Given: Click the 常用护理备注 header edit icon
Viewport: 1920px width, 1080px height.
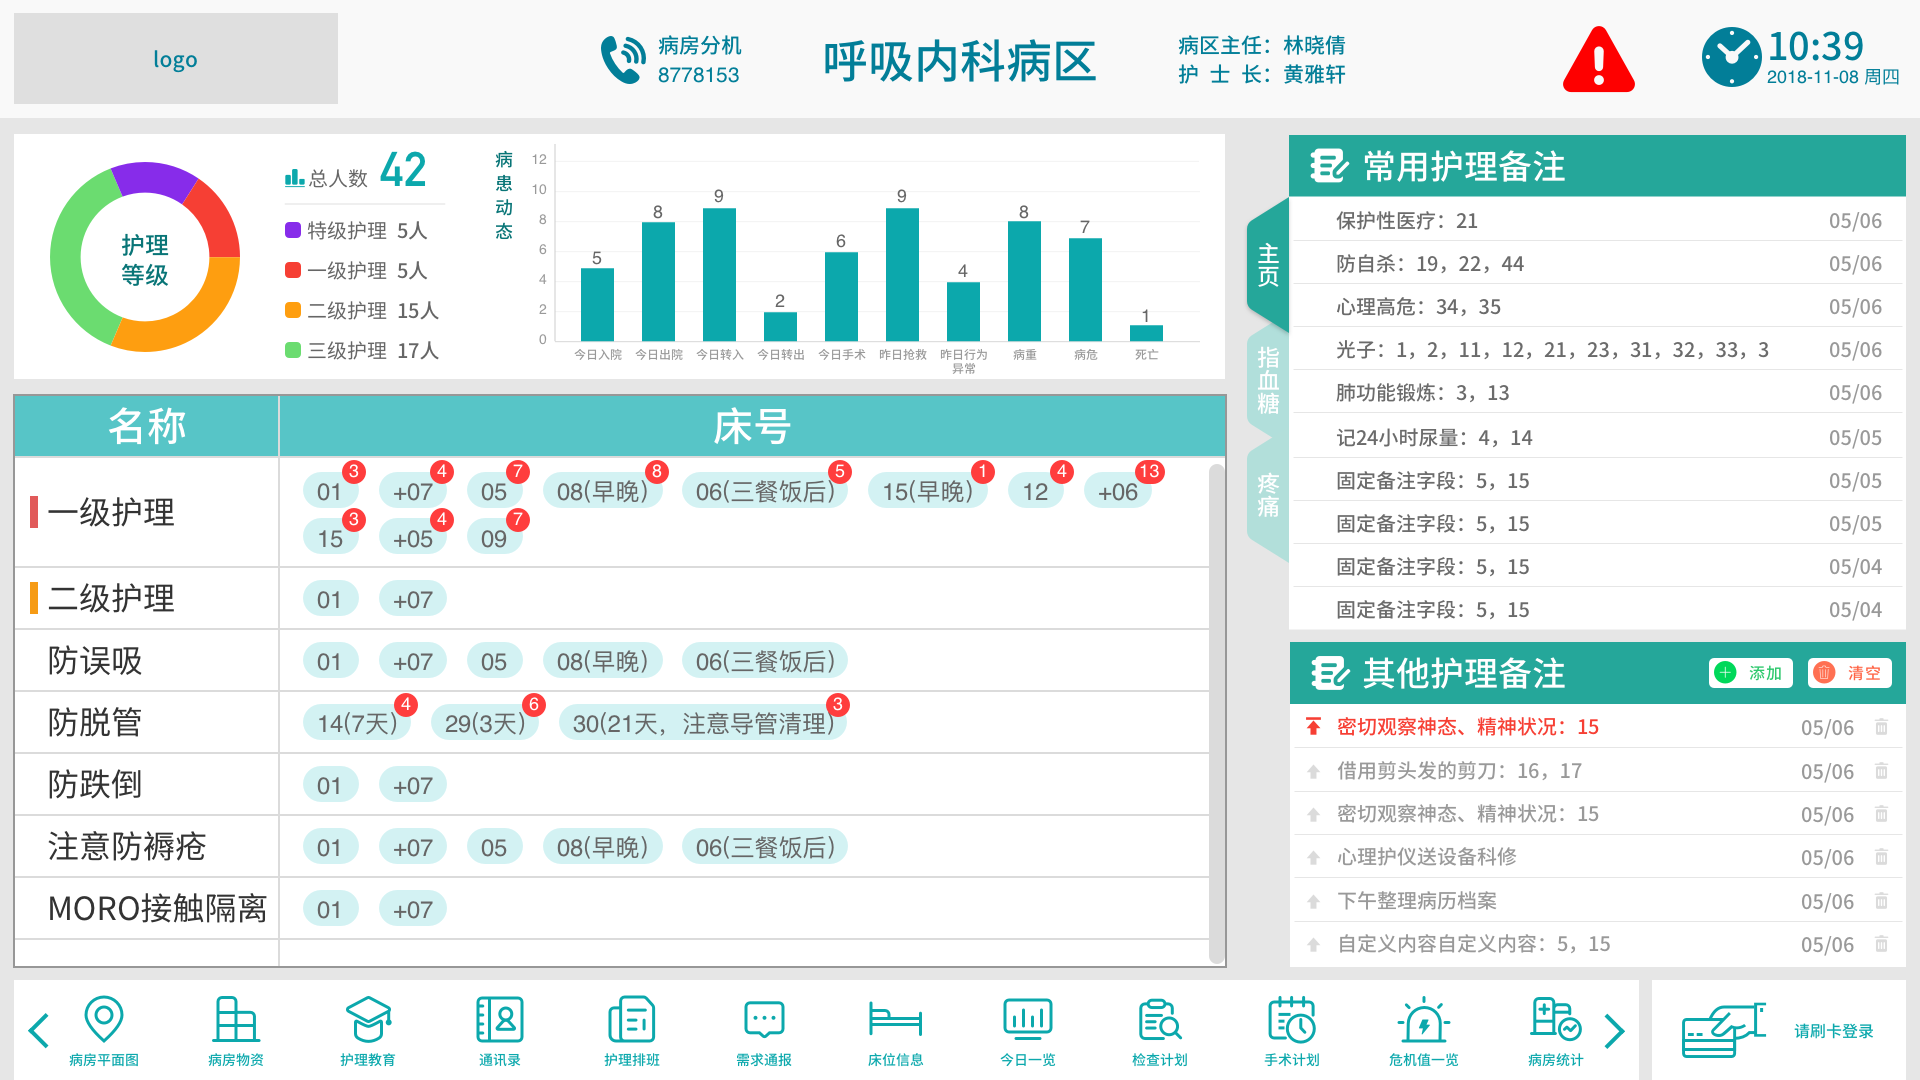Looking at the screenshot, I should click(x=1329, y=166).
